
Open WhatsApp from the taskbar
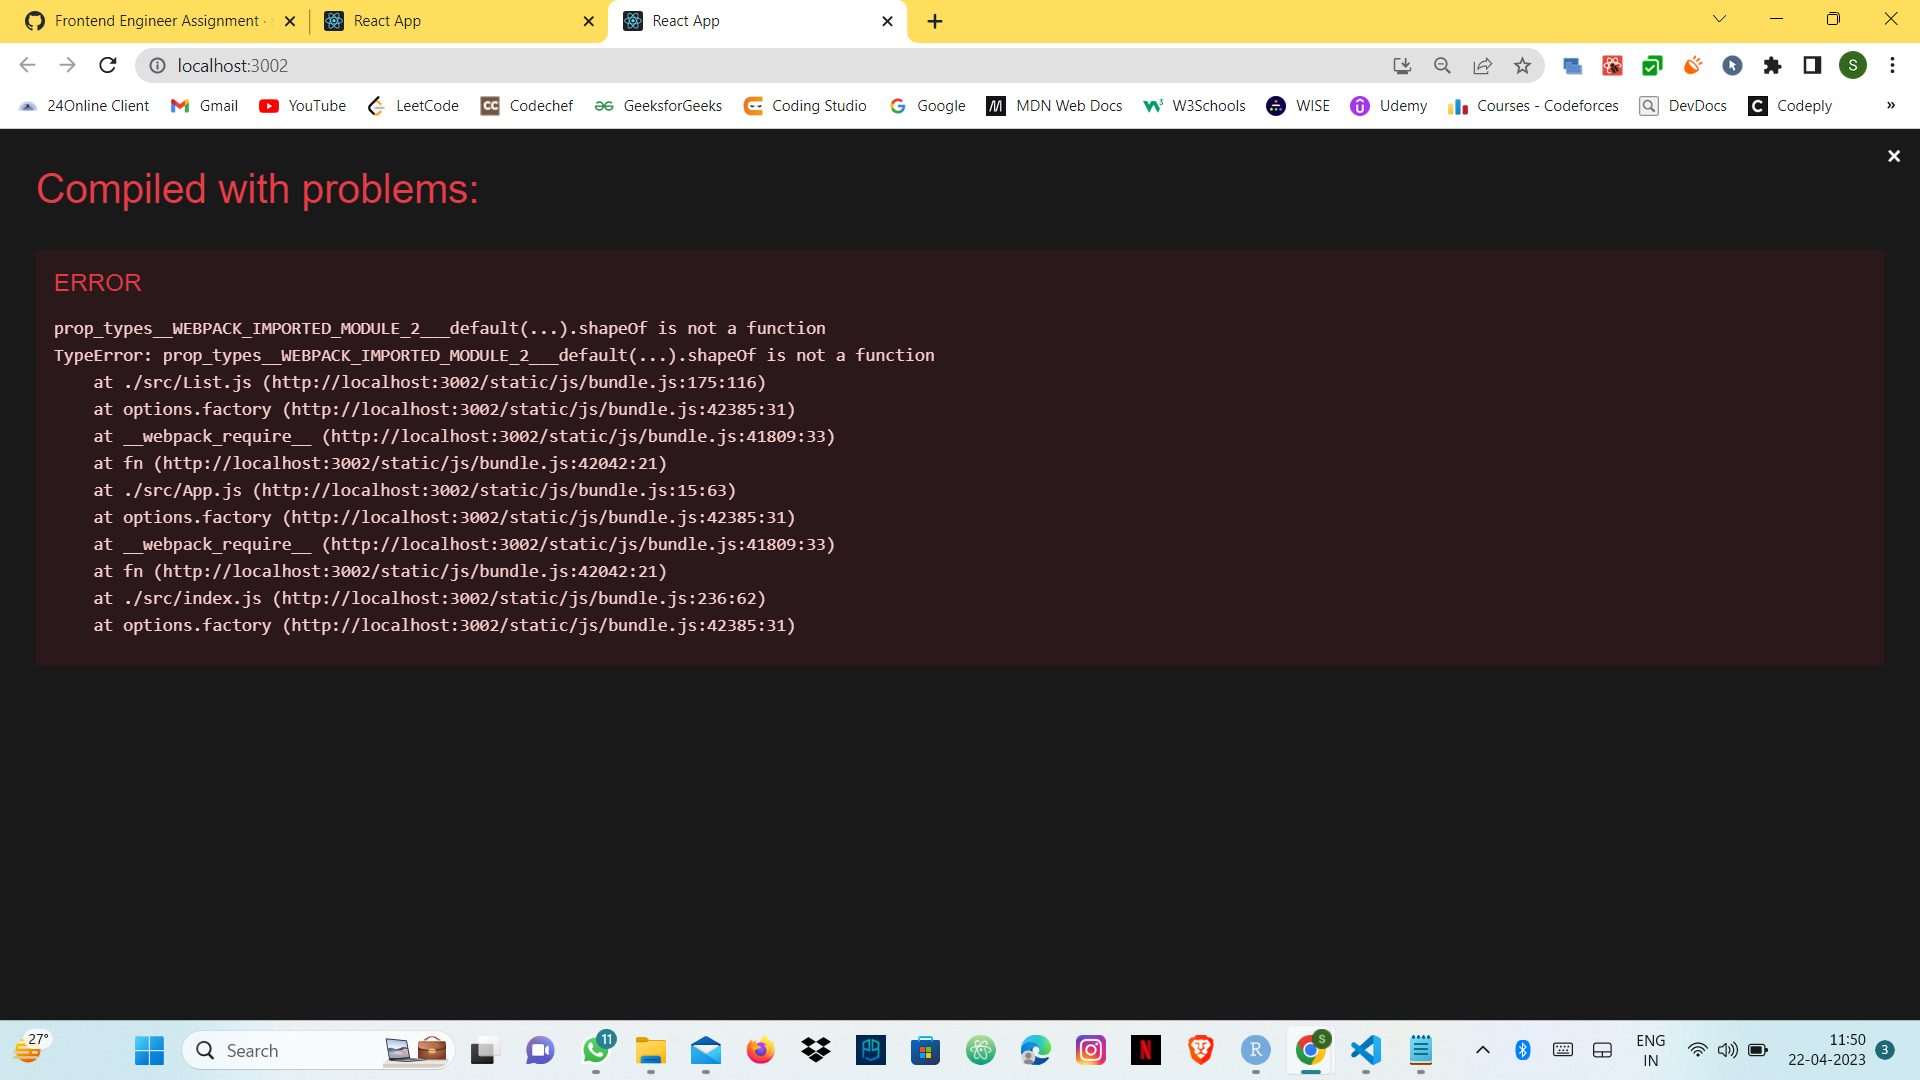[x=596, y=1050]
